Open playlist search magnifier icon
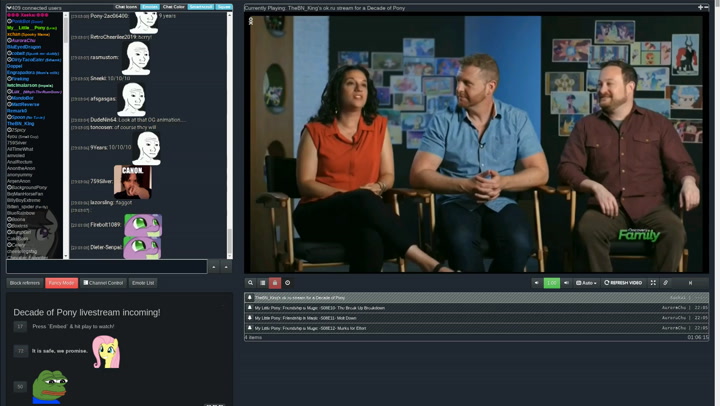 pos(251,283)
